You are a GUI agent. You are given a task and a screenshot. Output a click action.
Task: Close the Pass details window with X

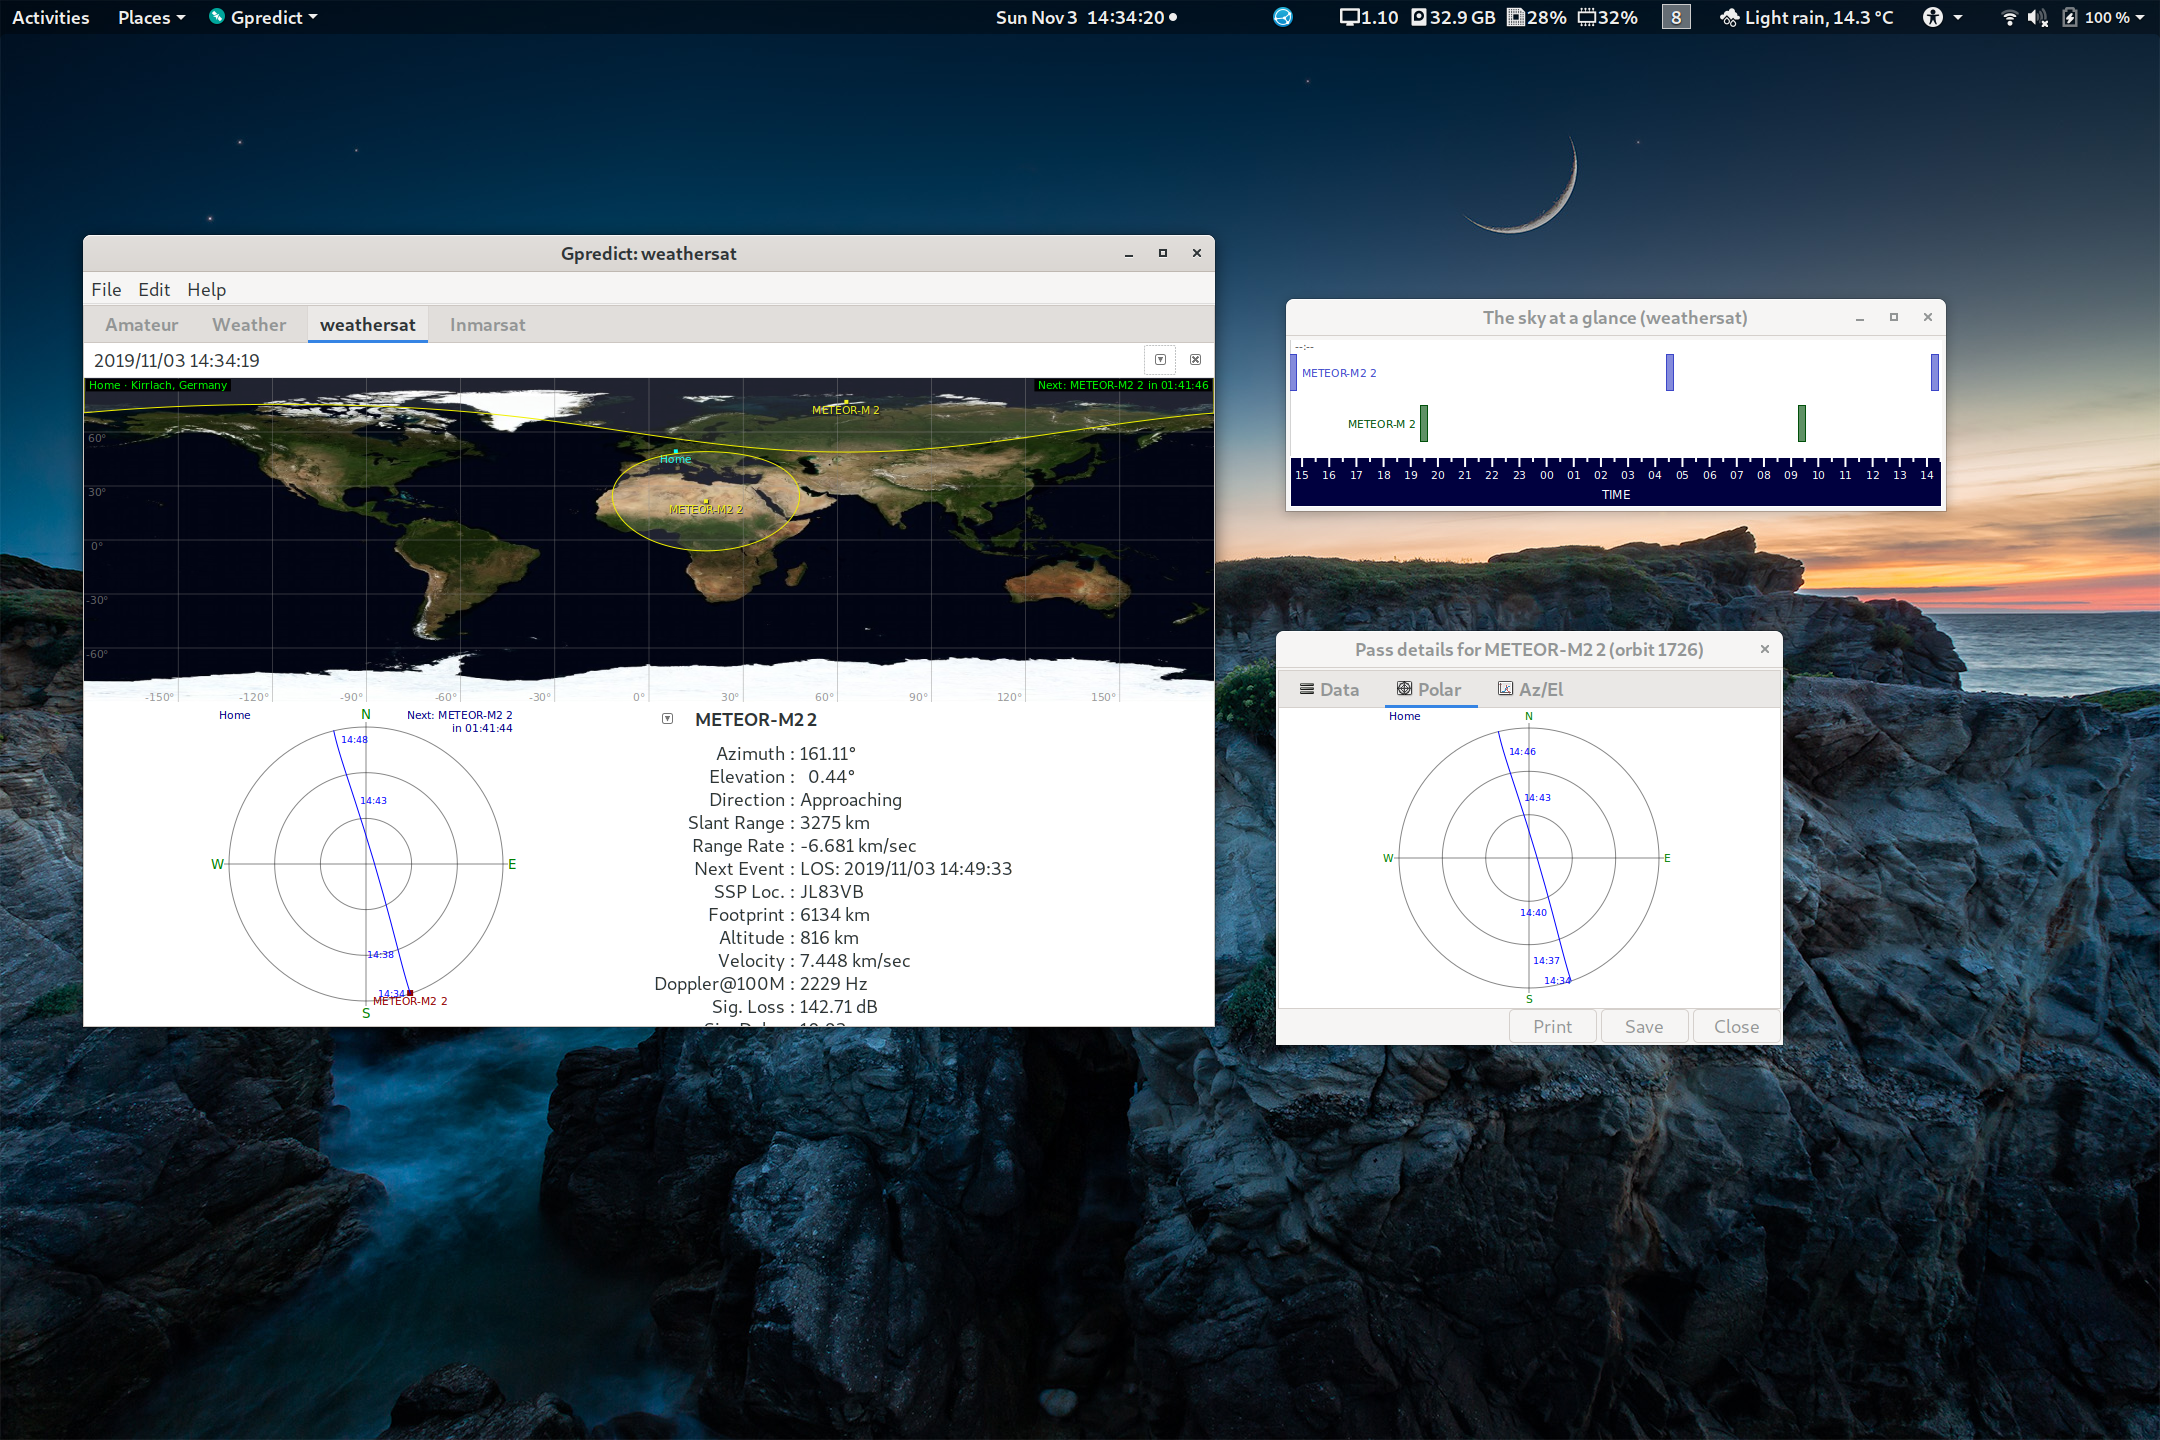[x=1765, y=649]
